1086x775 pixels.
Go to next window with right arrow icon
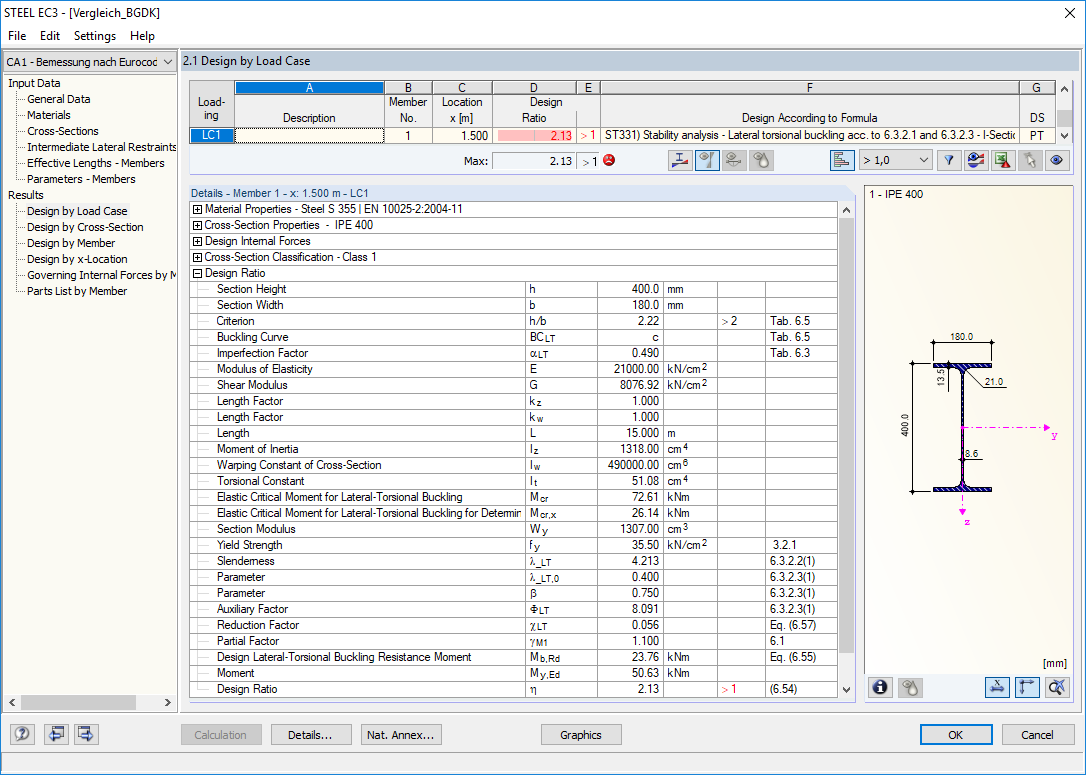(86, 734)
